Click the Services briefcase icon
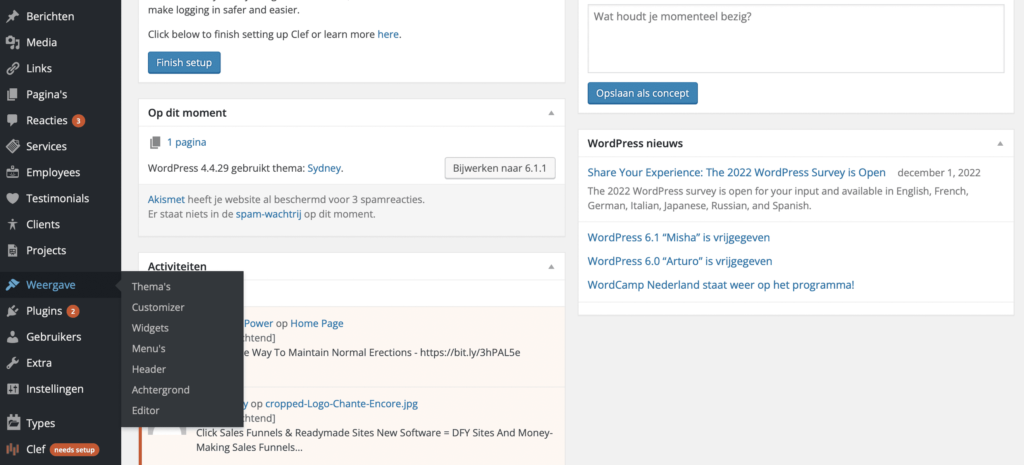This screenshot has height=465, width=1024. pyautogui.click(x=12, y=147)
